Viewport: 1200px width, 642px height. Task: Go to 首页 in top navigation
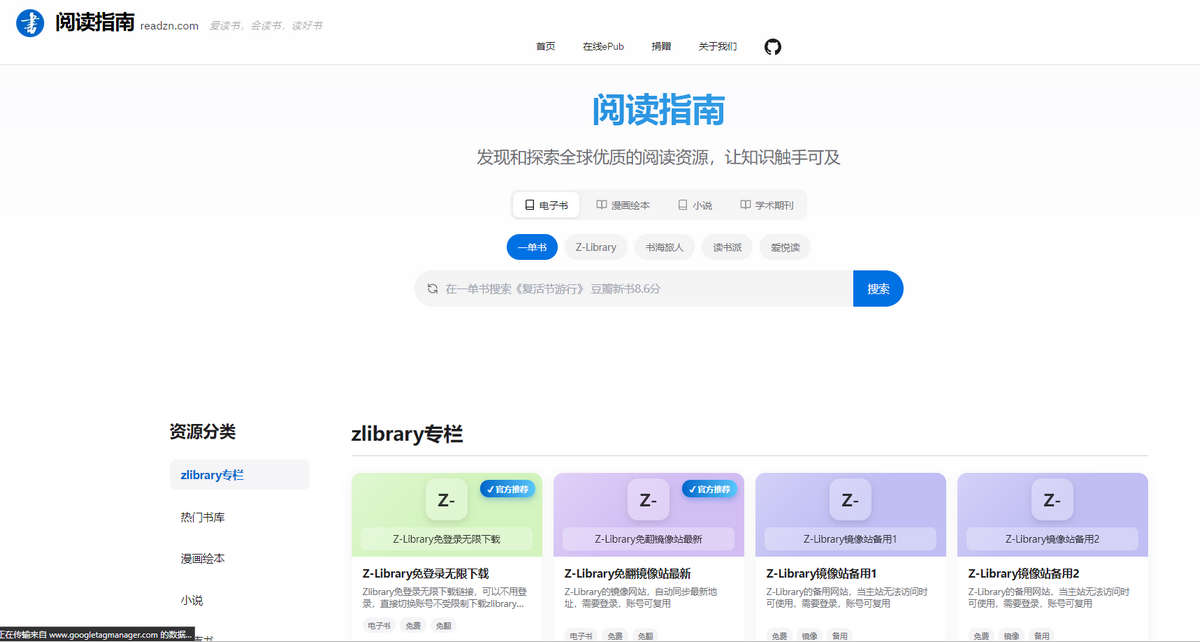(545, 47)
